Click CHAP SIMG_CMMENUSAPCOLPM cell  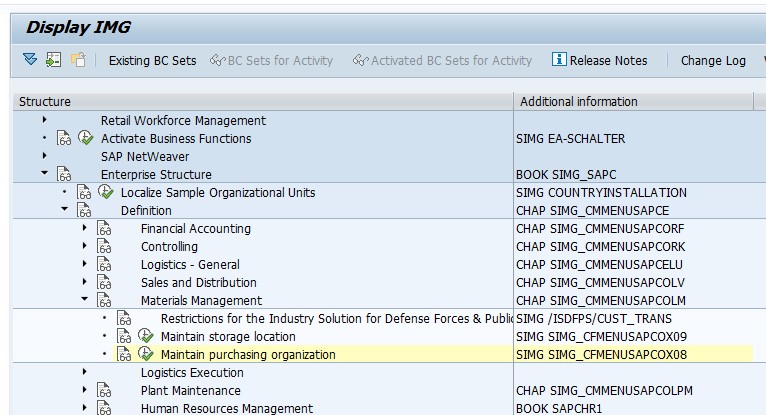pyautogui.click(x=604, y=391)
